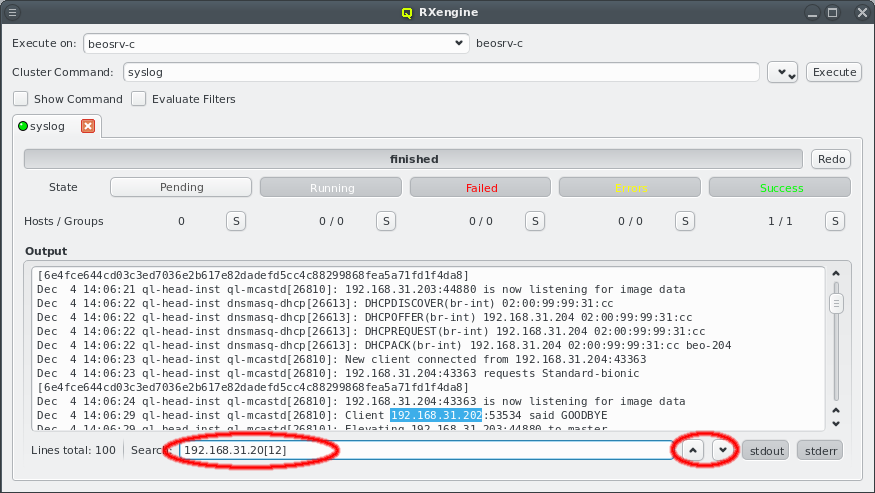Close the syslog tab with the red X icon

pyautogui.click(x=87, y=126)
